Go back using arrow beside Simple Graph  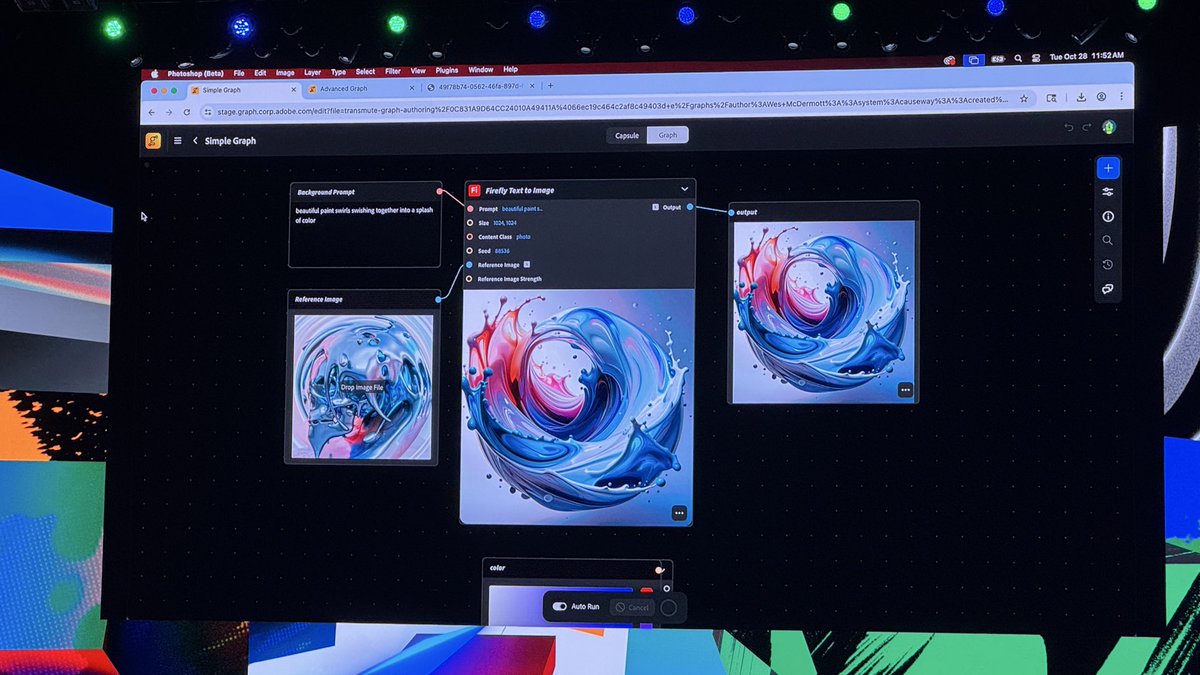195,141
